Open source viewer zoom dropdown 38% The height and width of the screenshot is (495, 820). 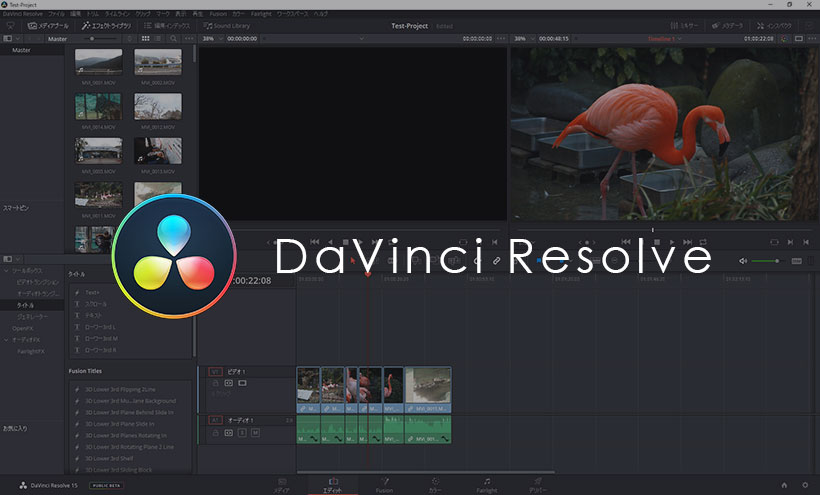click(x=212, y=39)
